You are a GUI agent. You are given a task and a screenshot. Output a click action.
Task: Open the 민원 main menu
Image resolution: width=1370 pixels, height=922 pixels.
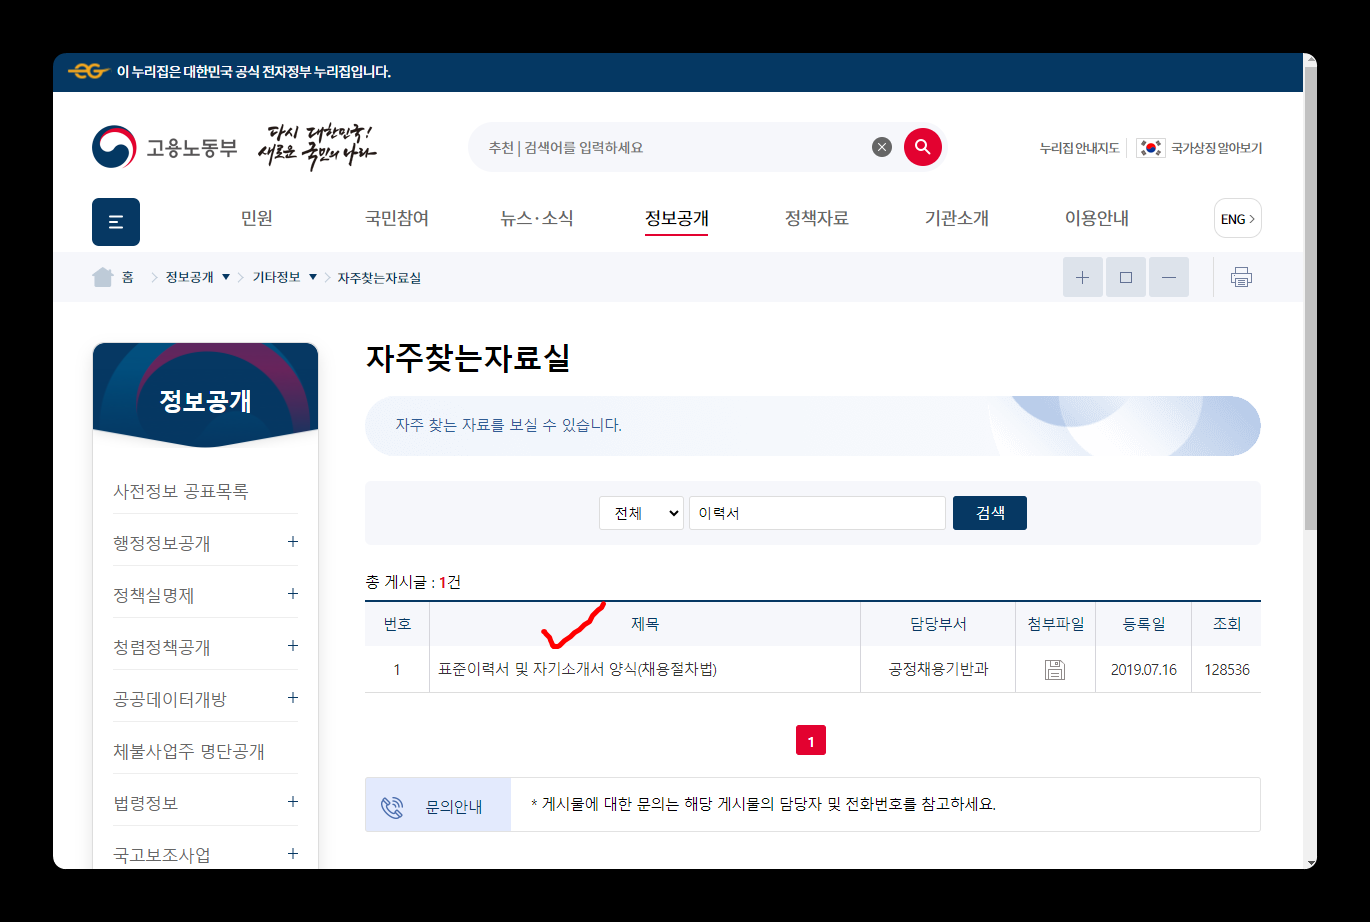pos(257,218)
